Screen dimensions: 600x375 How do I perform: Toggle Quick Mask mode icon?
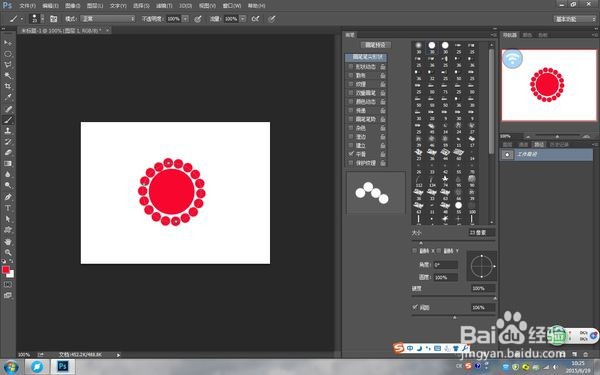[x=8, y=285]
